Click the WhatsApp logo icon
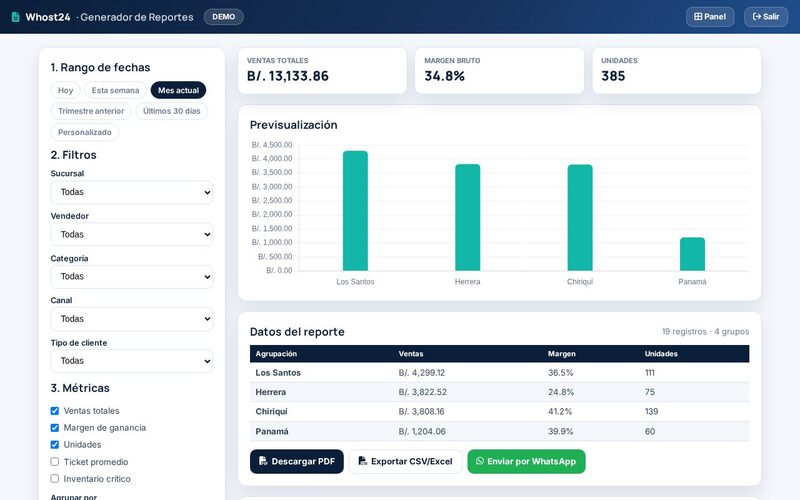The width and height of the screenshot is (800, 500). point(480,461)
